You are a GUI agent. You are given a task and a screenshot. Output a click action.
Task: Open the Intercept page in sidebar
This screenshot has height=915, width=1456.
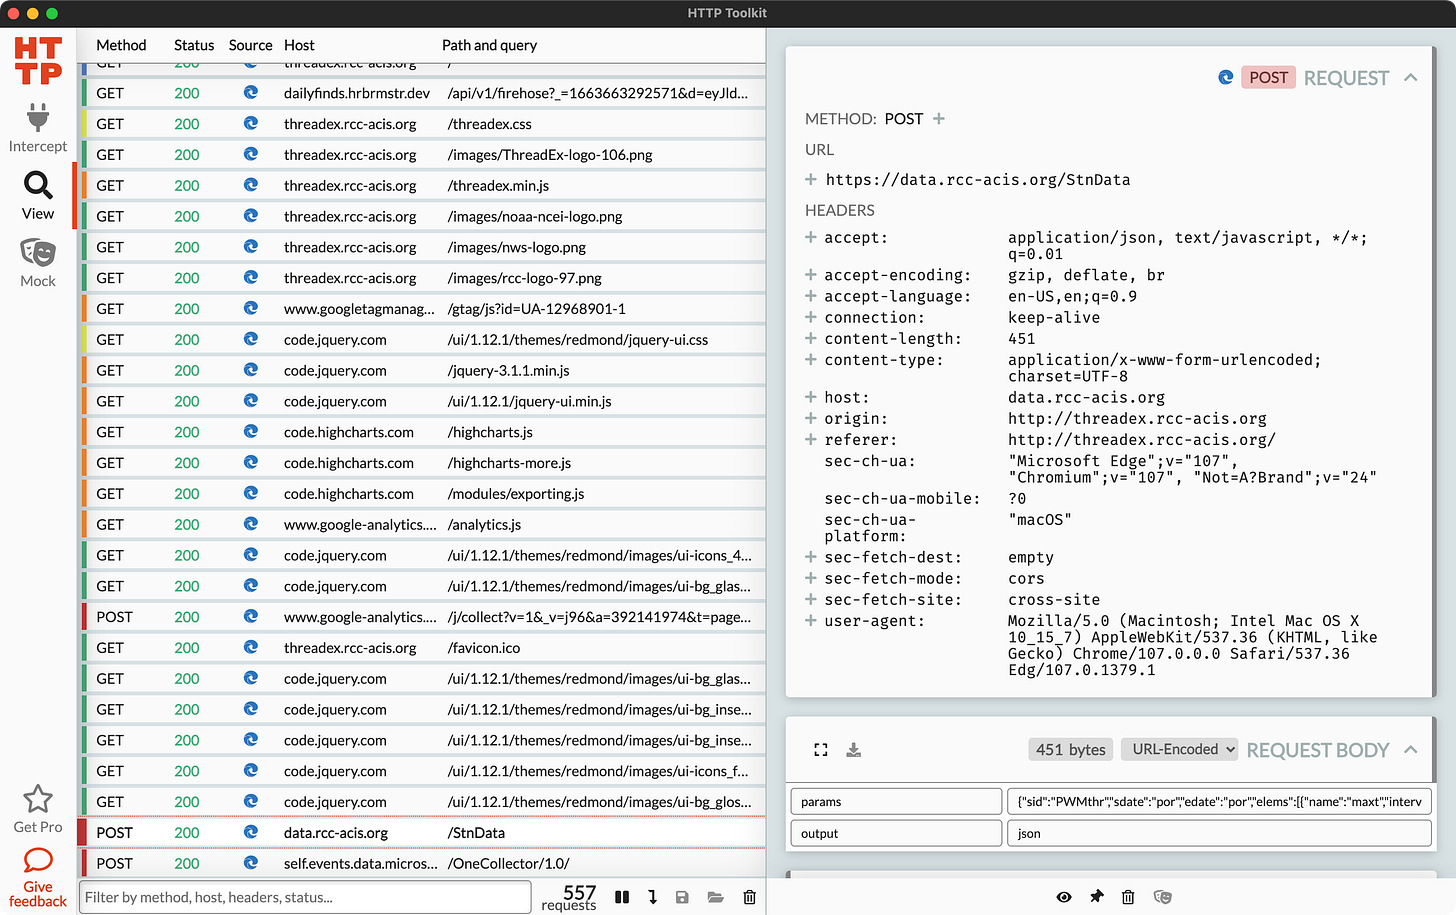pyautogui.click(x=37, y=128)
